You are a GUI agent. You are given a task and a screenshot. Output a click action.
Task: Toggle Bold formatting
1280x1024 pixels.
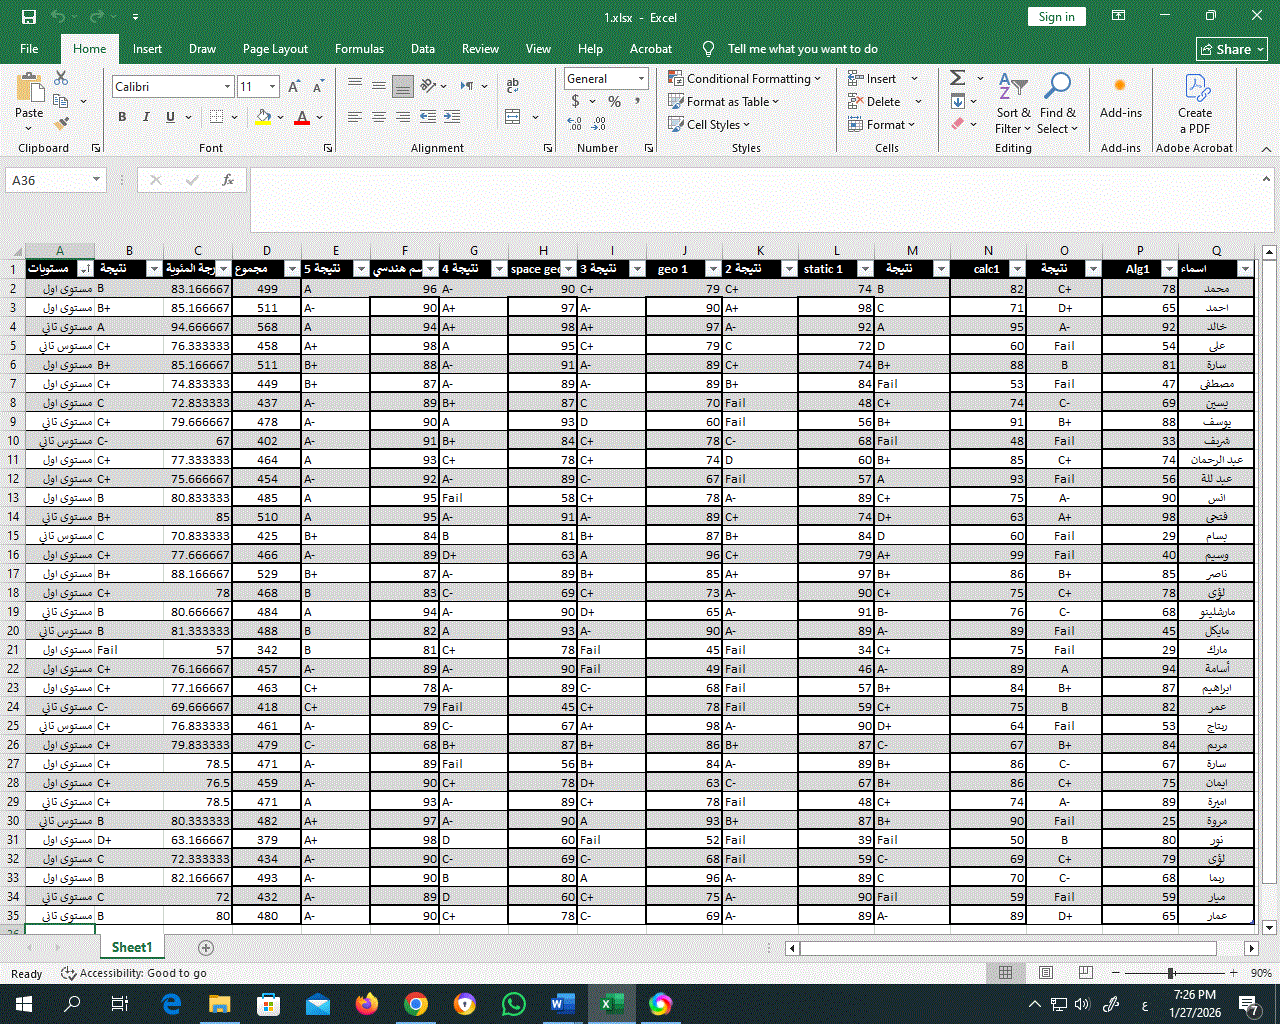pyautogui.click(x=122, y=117)
